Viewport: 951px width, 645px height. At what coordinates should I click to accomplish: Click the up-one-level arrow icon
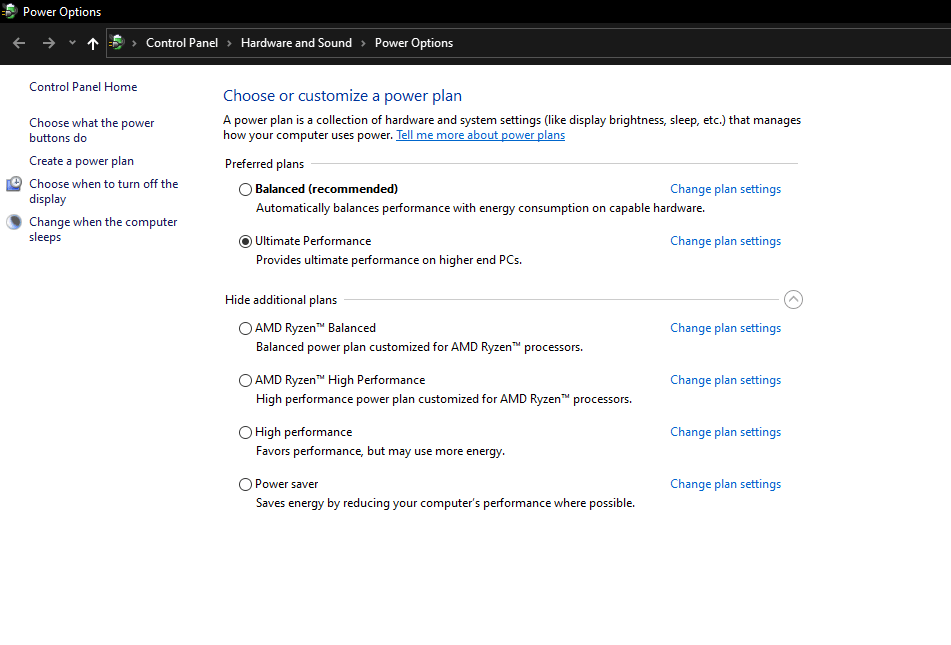click(92, 42)
